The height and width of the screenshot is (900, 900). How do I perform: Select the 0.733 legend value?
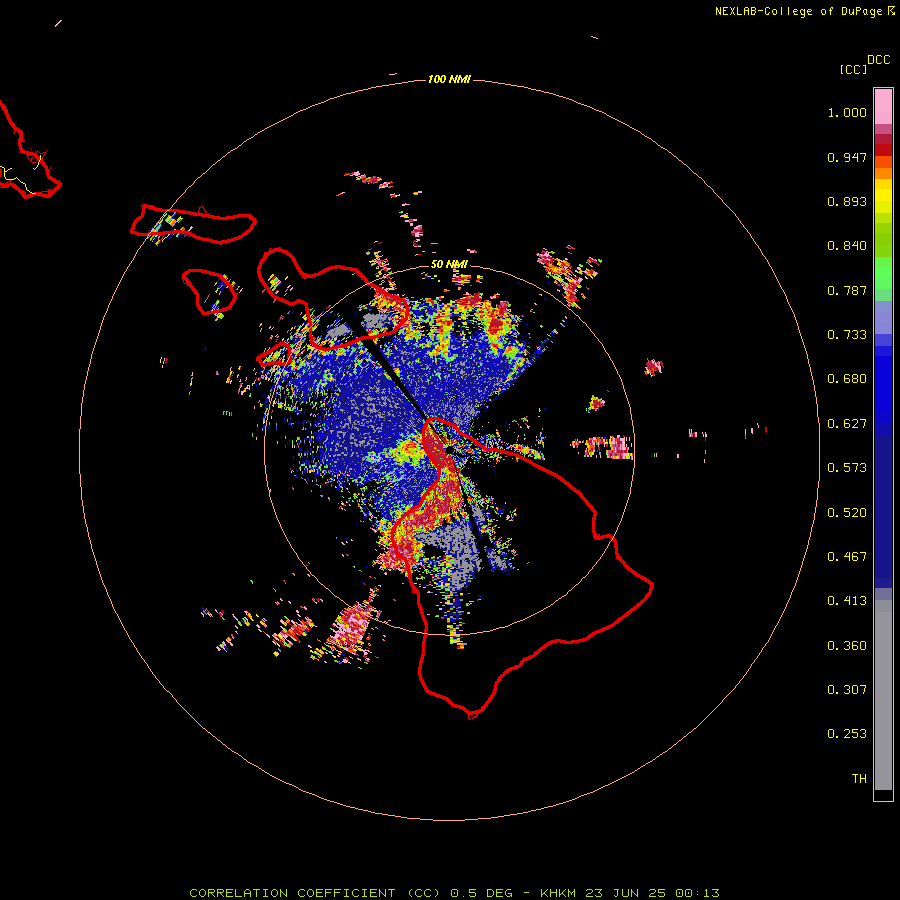pyautogui.click(x=847, y=335)
